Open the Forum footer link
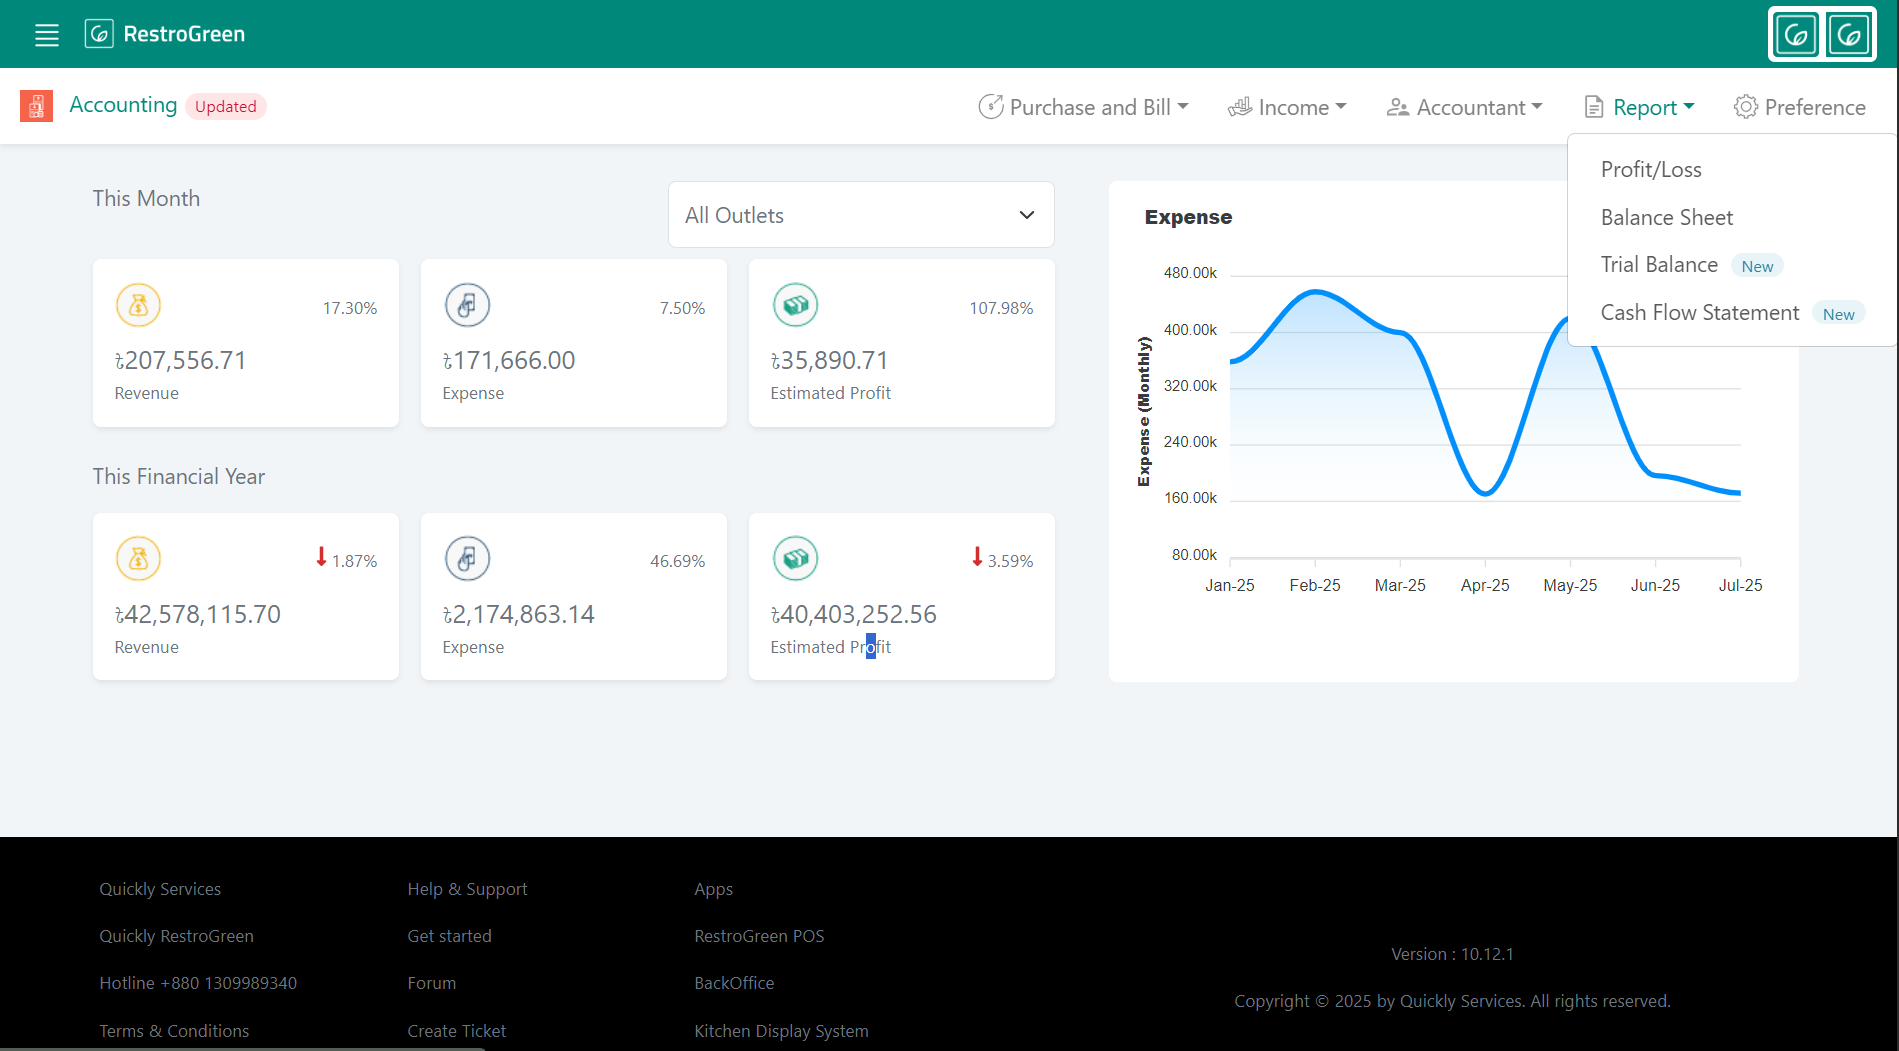The image size is (1899, 1051). [x=431, y=983]
